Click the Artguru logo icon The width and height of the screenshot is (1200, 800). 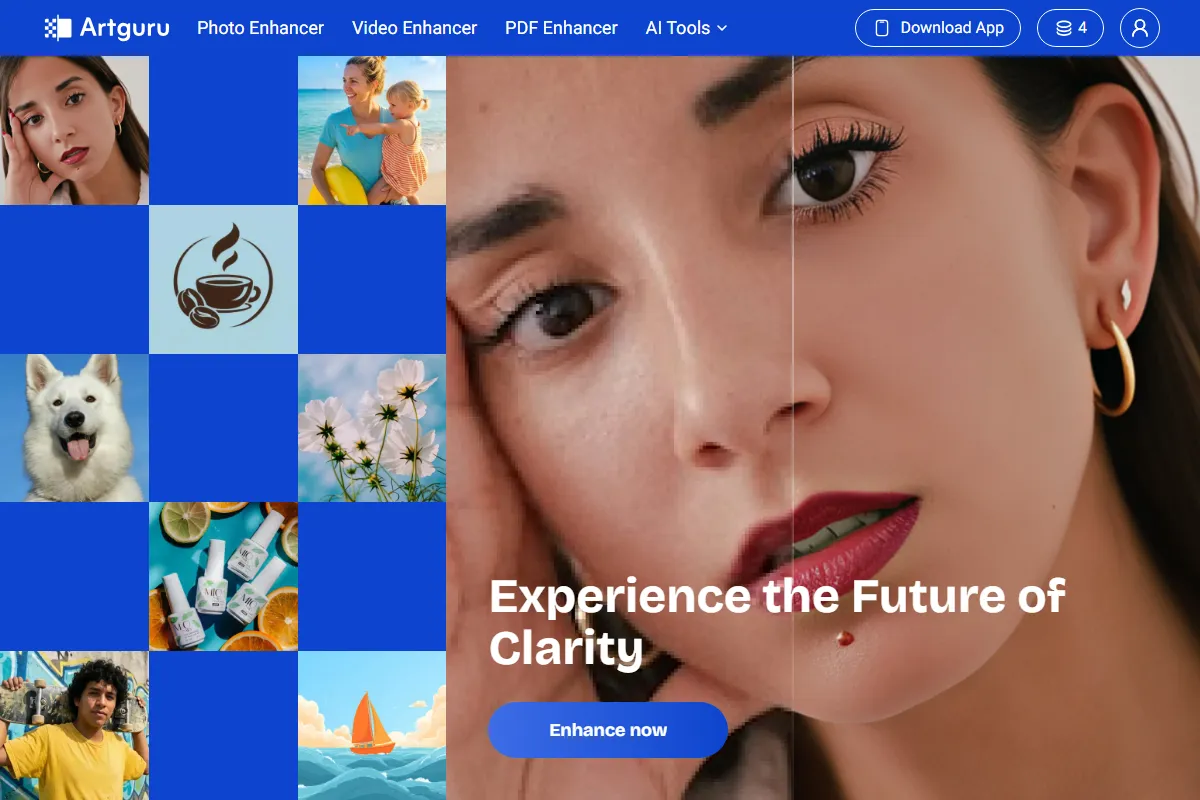click(x=58, y=28)
